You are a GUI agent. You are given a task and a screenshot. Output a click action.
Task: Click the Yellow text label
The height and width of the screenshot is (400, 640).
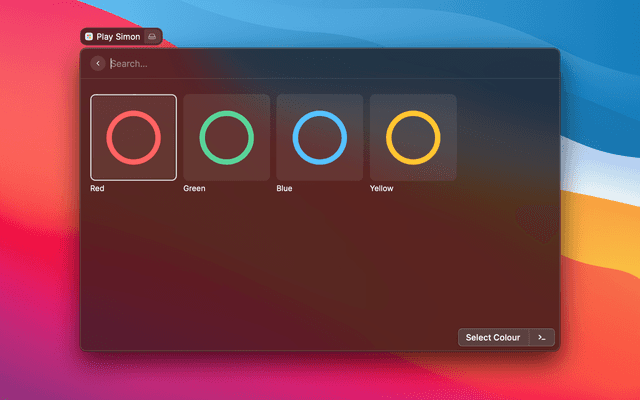coord(382,188)
